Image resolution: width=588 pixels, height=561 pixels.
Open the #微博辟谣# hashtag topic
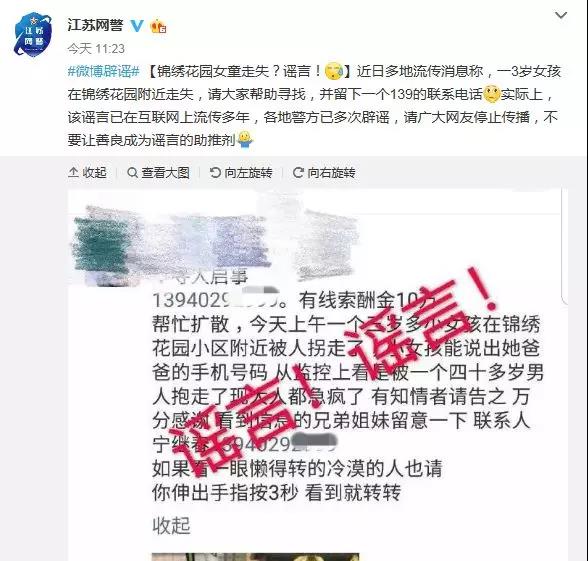[104, 71]
